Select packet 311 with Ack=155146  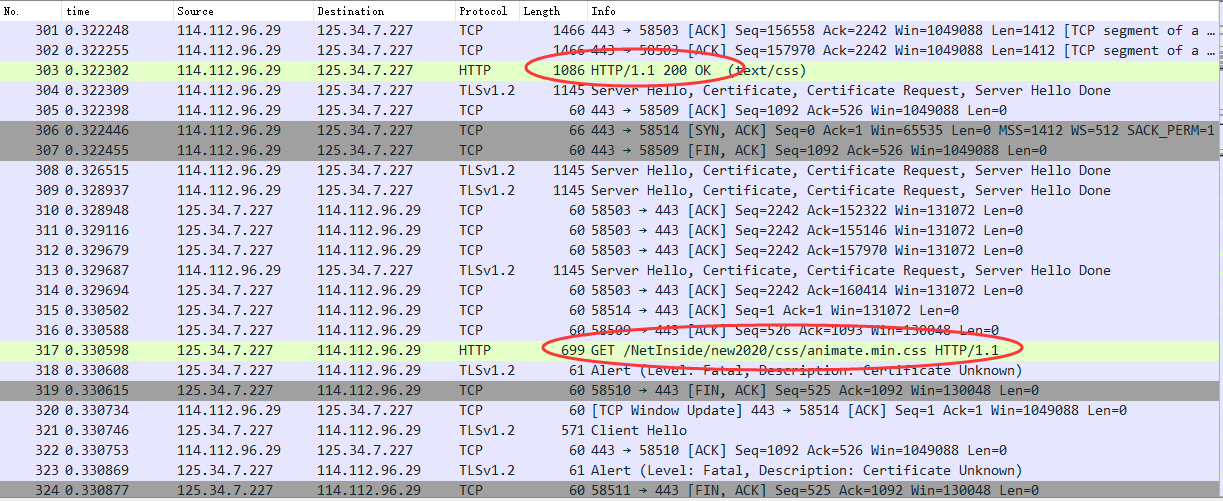[611, 230]
